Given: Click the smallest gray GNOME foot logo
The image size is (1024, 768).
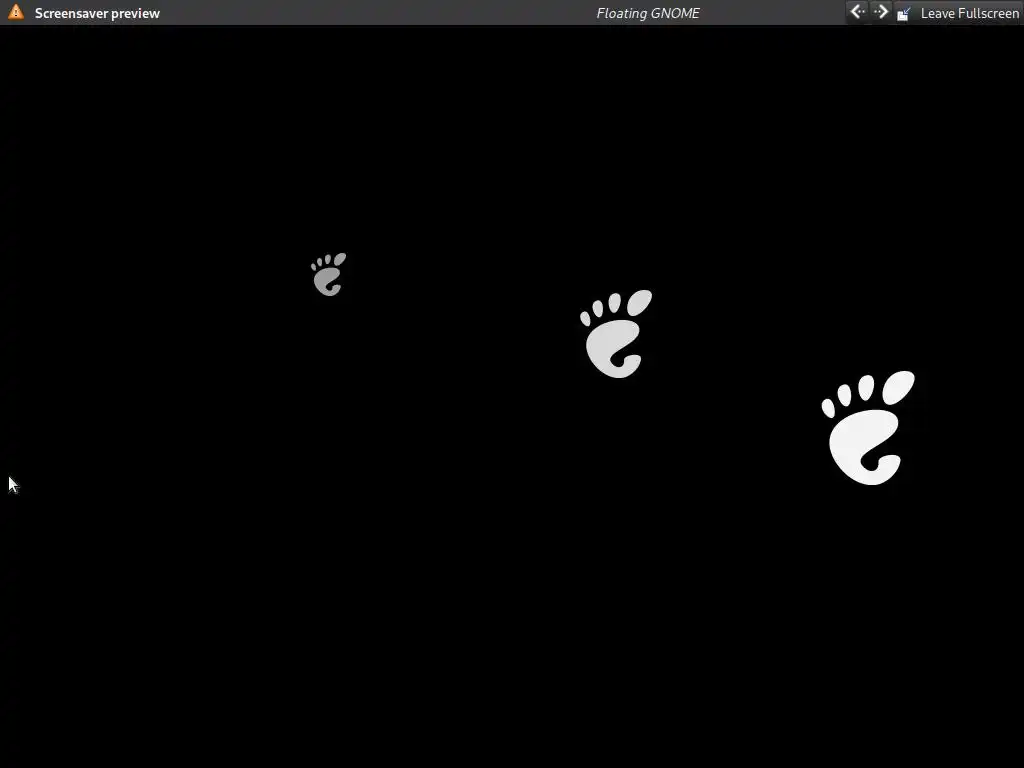Looking at the screenshot, I should (328, 274).
